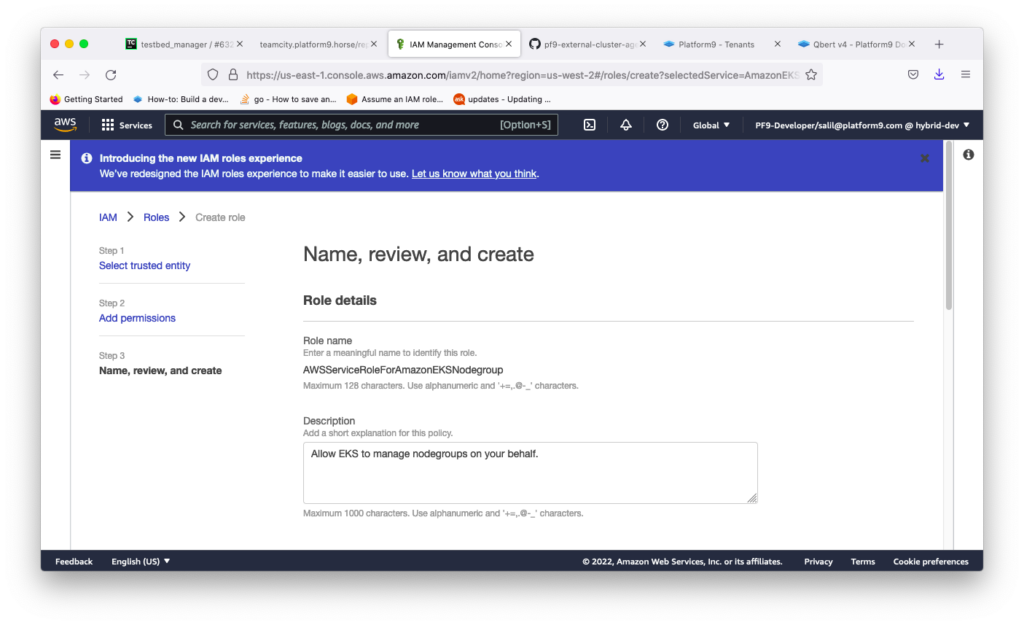This screenshot has width=1024, height=625.
Task: Go to Step 2 Add permissions
Action: [137, 318]
